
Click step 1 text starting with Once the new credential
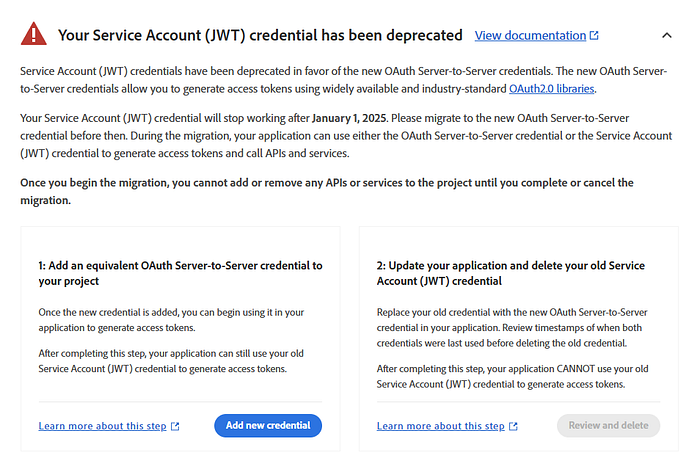click(x=170, y=320)
